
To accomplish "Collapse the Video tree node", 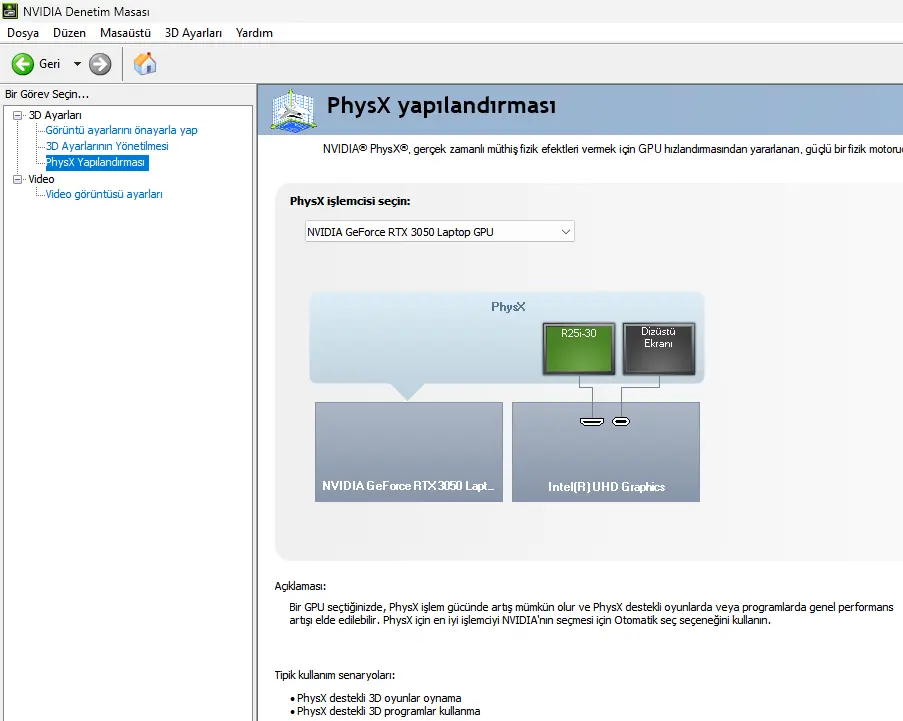I will (x=18, y=179).
